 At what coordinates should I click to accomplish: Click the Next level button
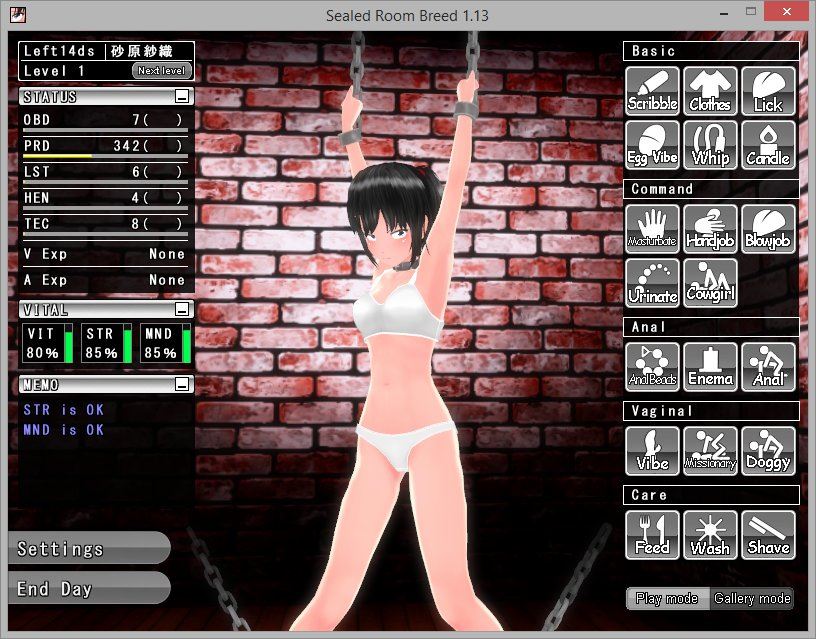[x=160, y=70]
